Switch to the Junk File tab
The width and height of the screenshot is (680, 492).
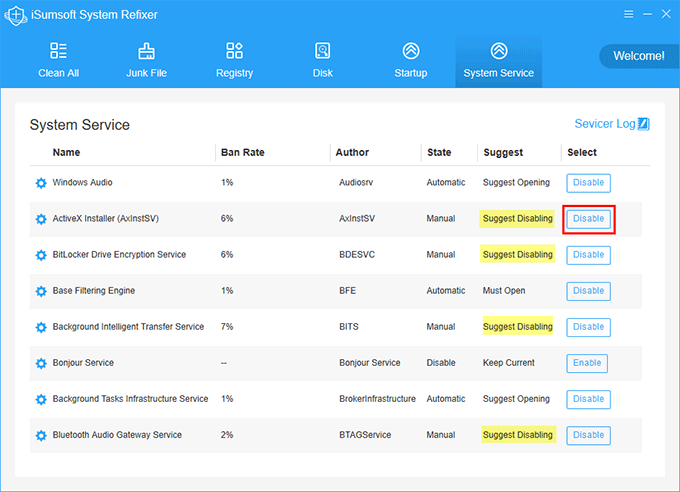(147, 61)
